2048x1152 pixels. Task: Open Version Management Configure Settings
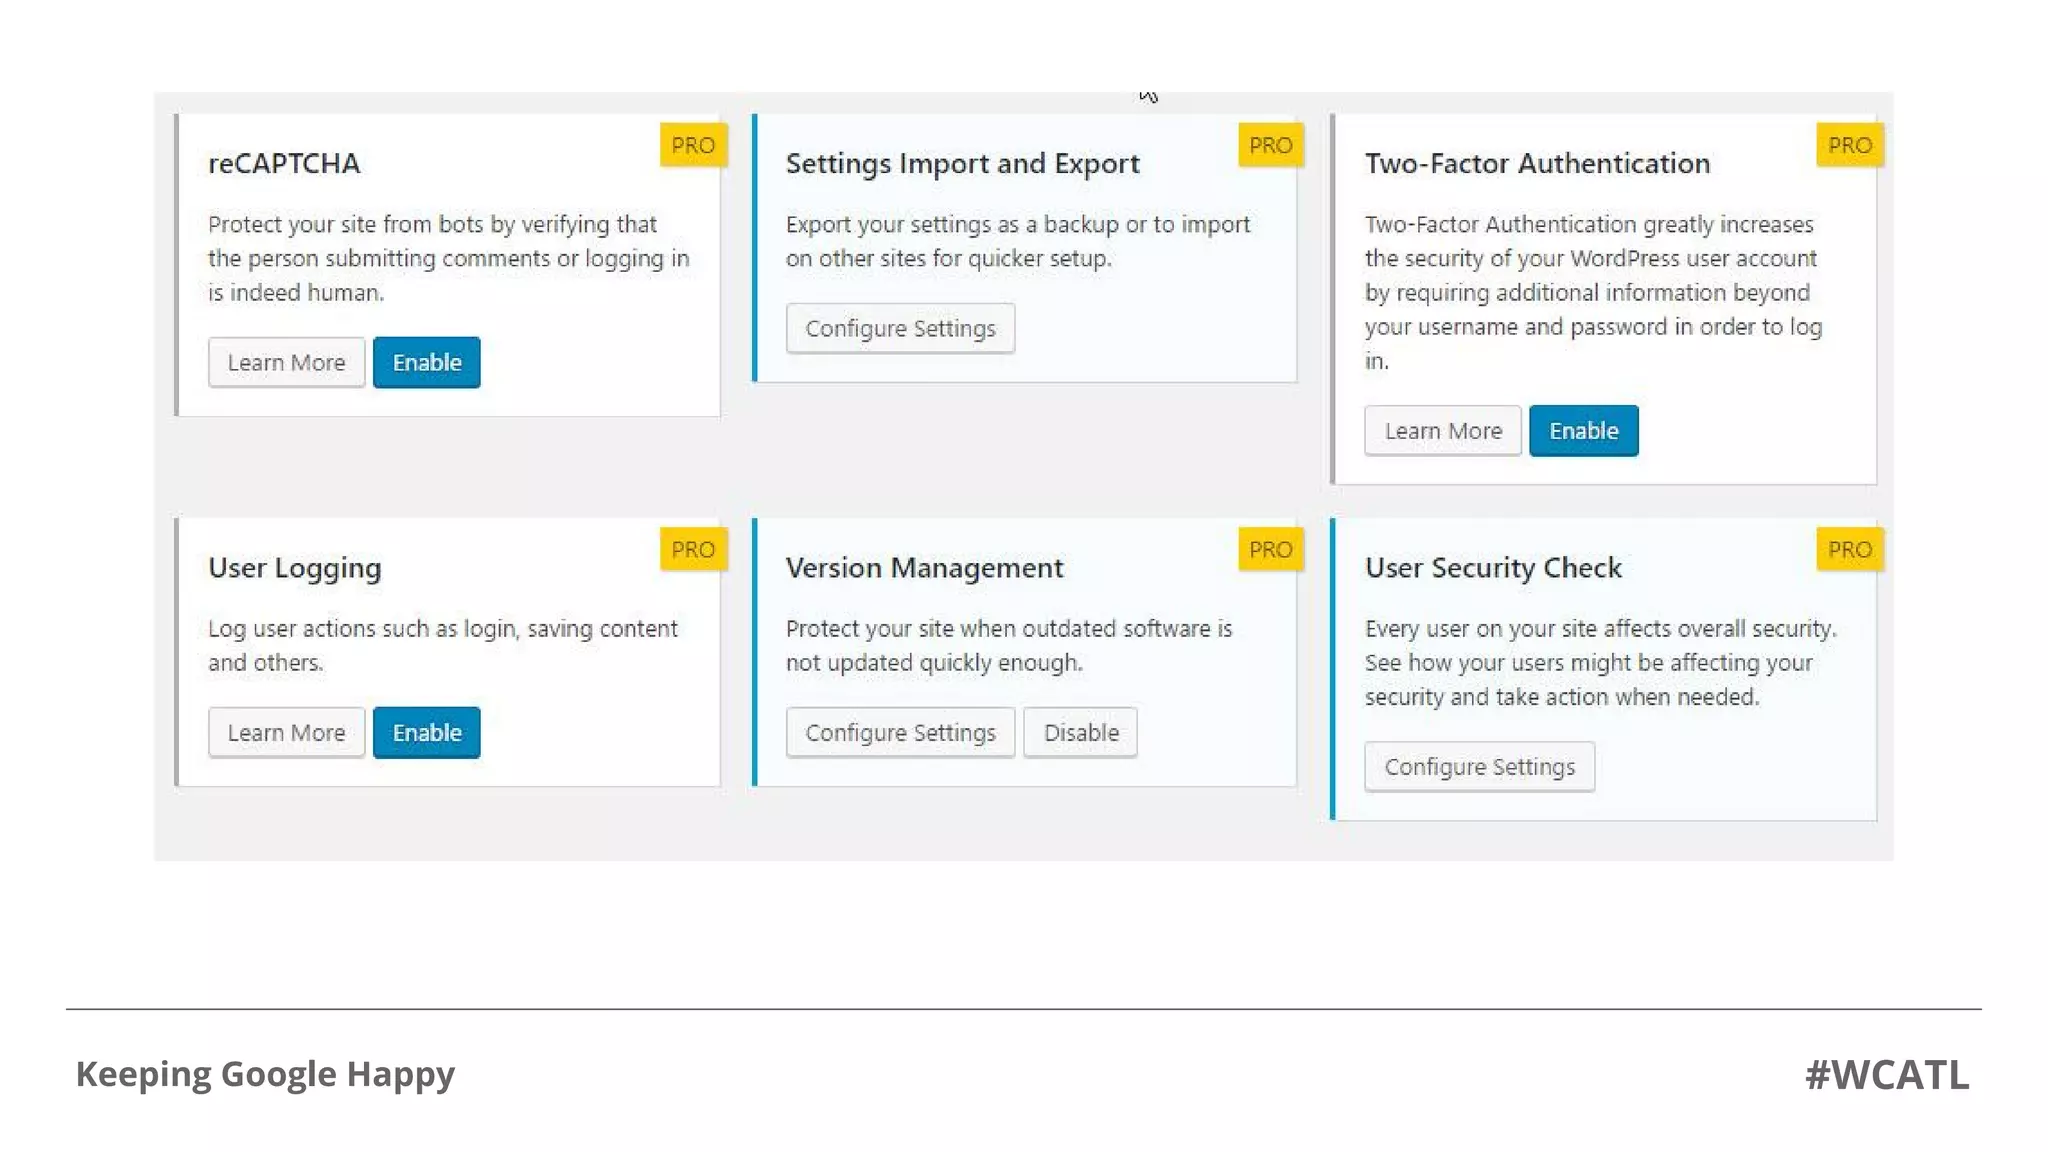click(x=900, y=732)
